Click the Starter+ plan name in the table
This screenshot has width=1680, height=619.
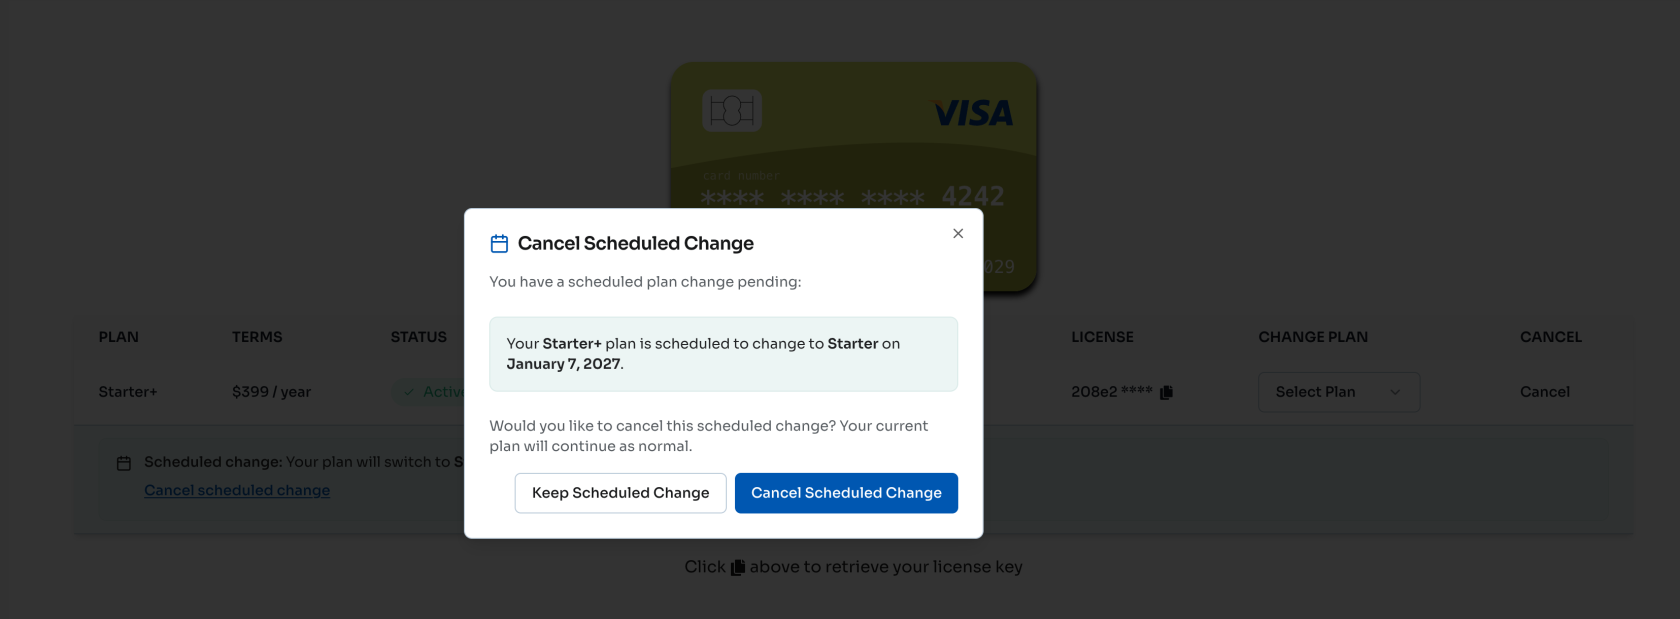point(128,392)
